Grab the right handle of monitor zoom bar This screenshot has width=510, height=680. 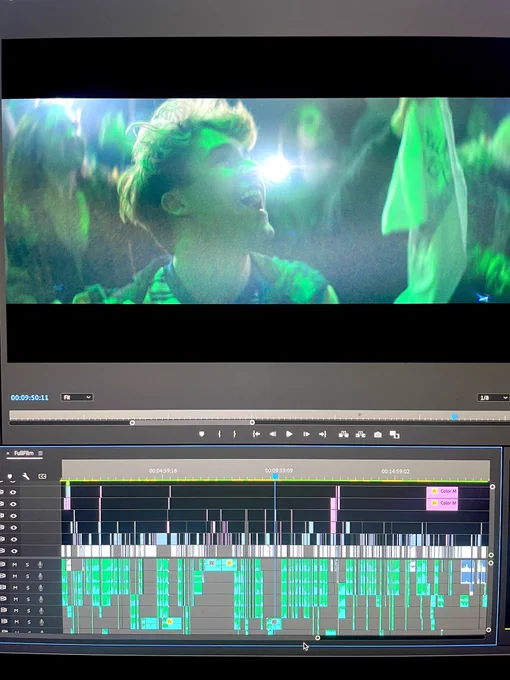(x=252, y=422)
